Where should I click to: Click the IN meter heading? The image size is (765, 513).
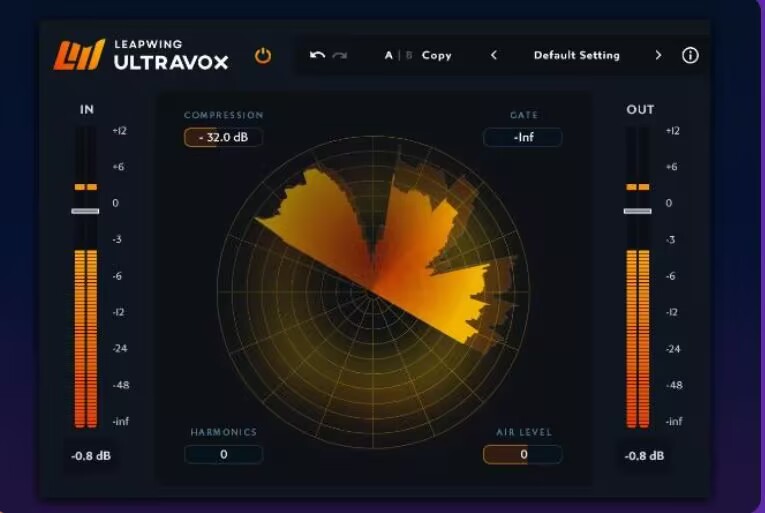pyautogui.click(x=87, y=109)
